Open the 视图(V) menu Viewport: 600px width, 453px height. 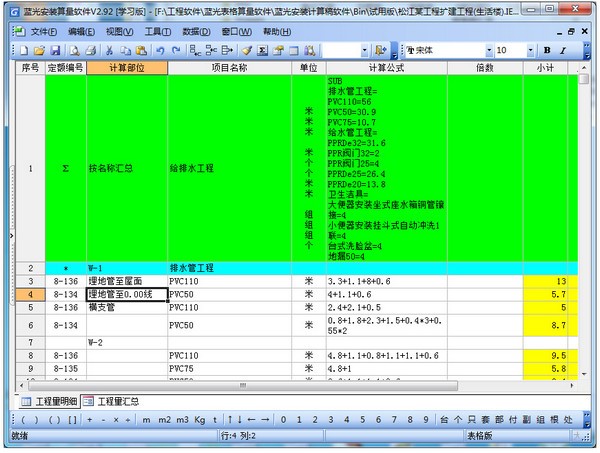tap(119, 32)
